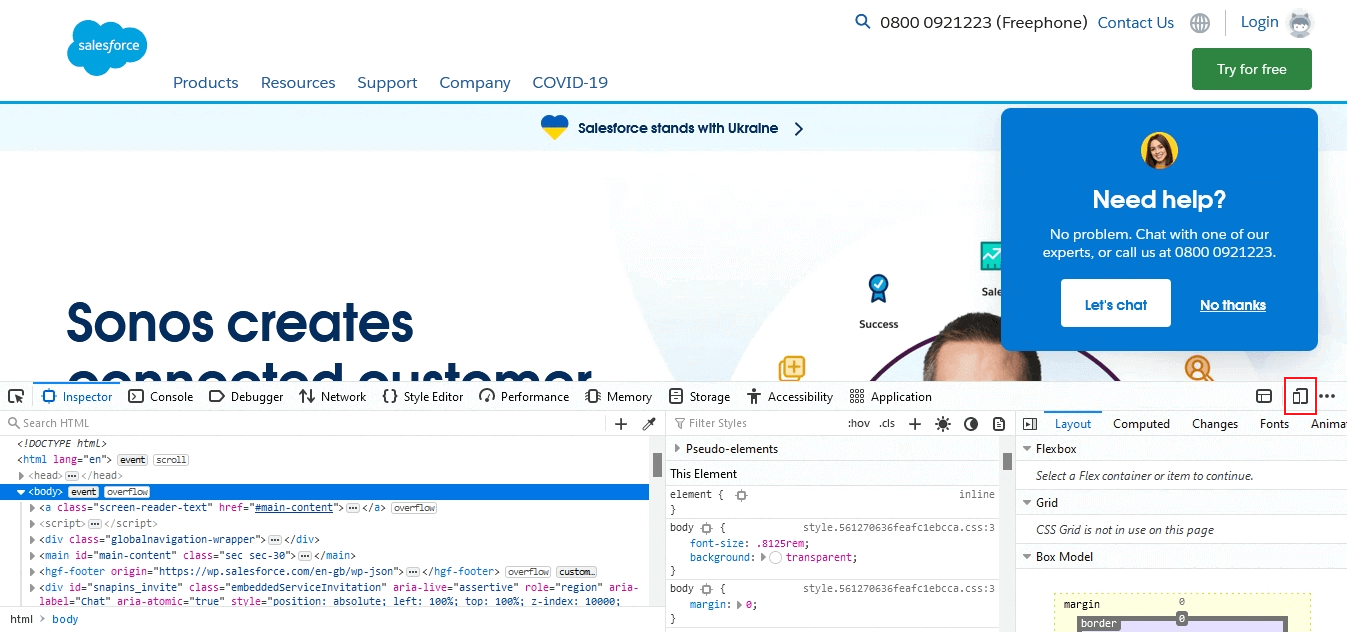Expand the hgf-footer node
The height and width of the screenshot is (632, 1347).
tap(33, 571)
